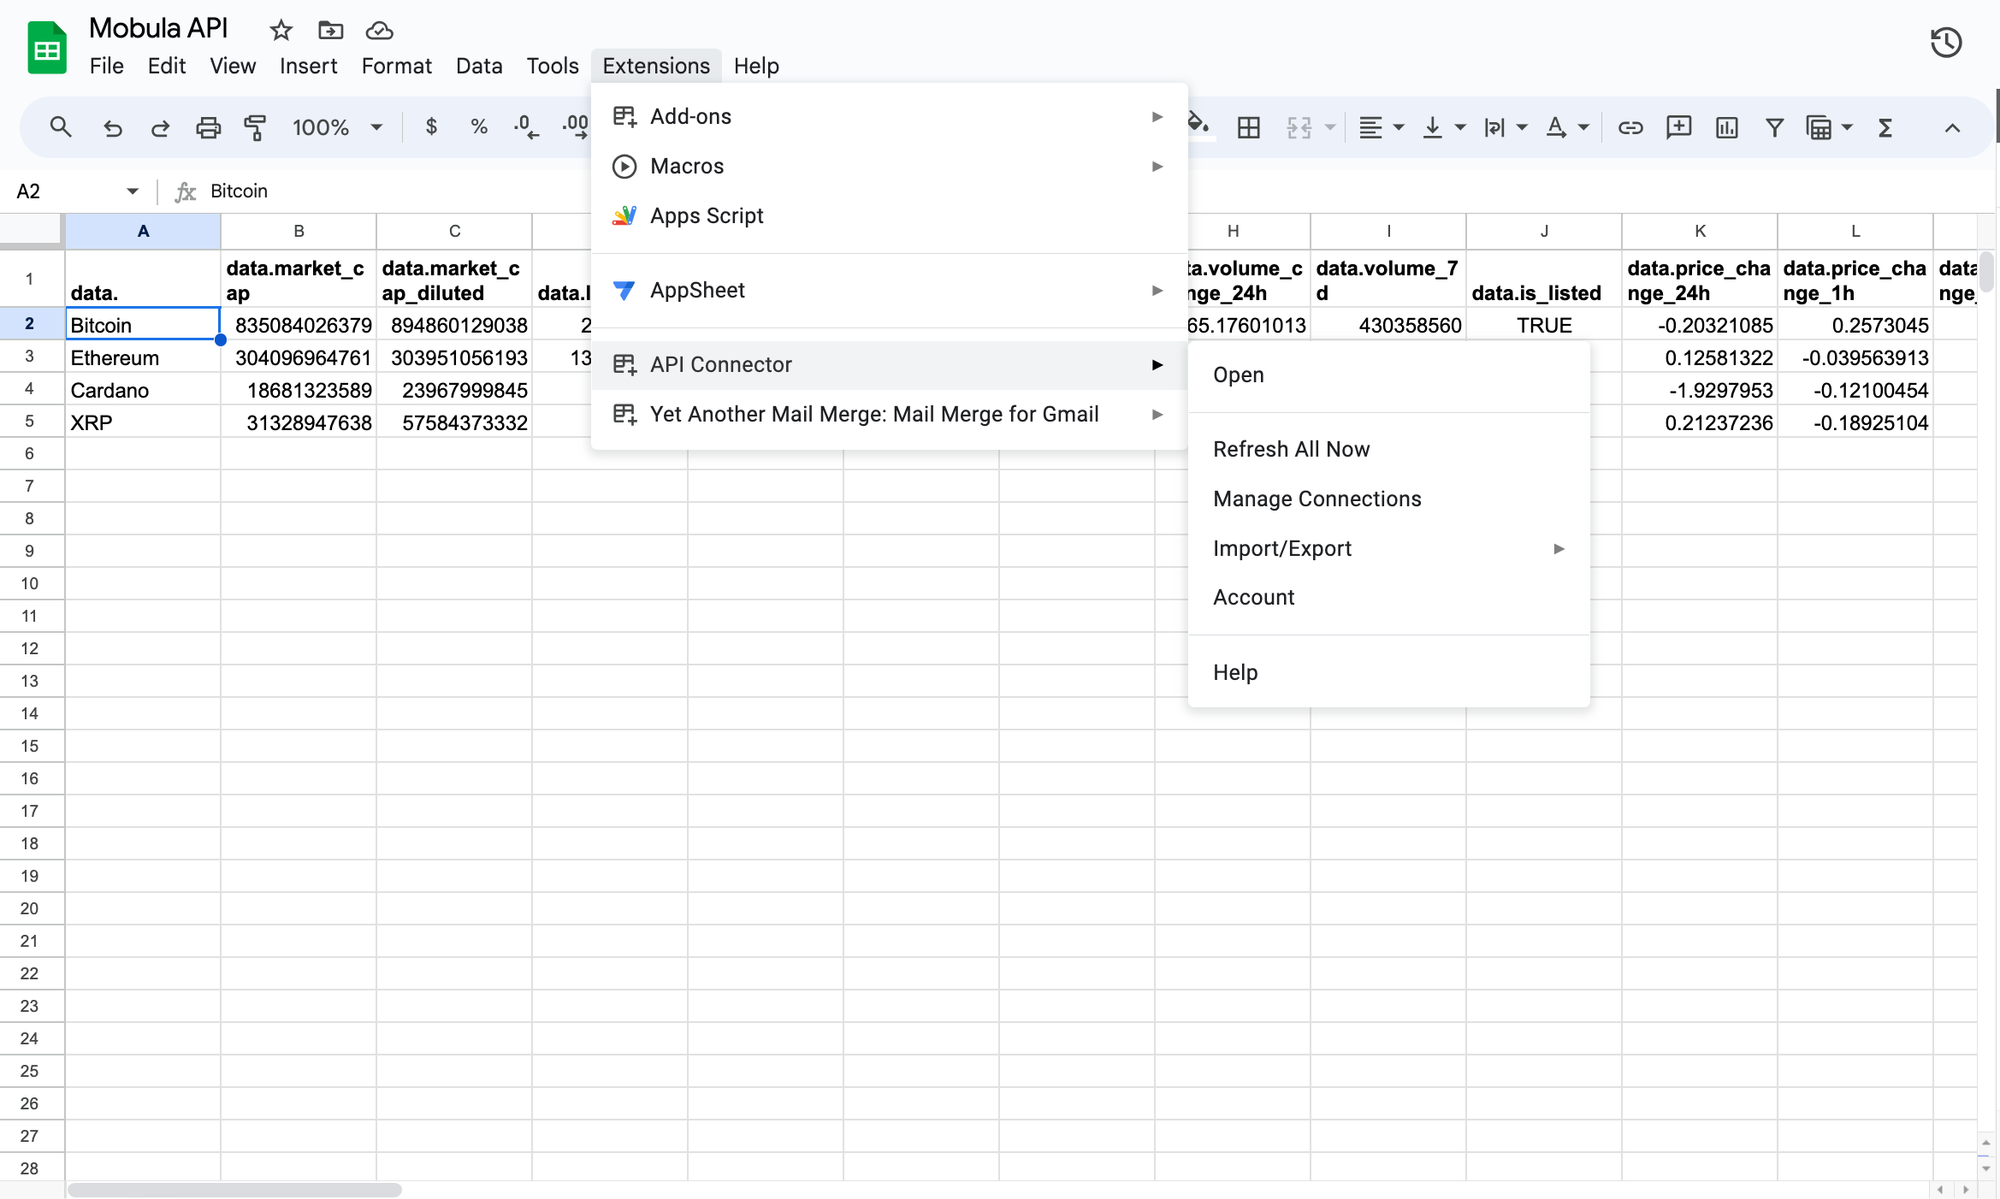Click the search magnifier icon in toolbar
The height and width of the screenshot is (1199, 2000).
[x=60, y=127]
